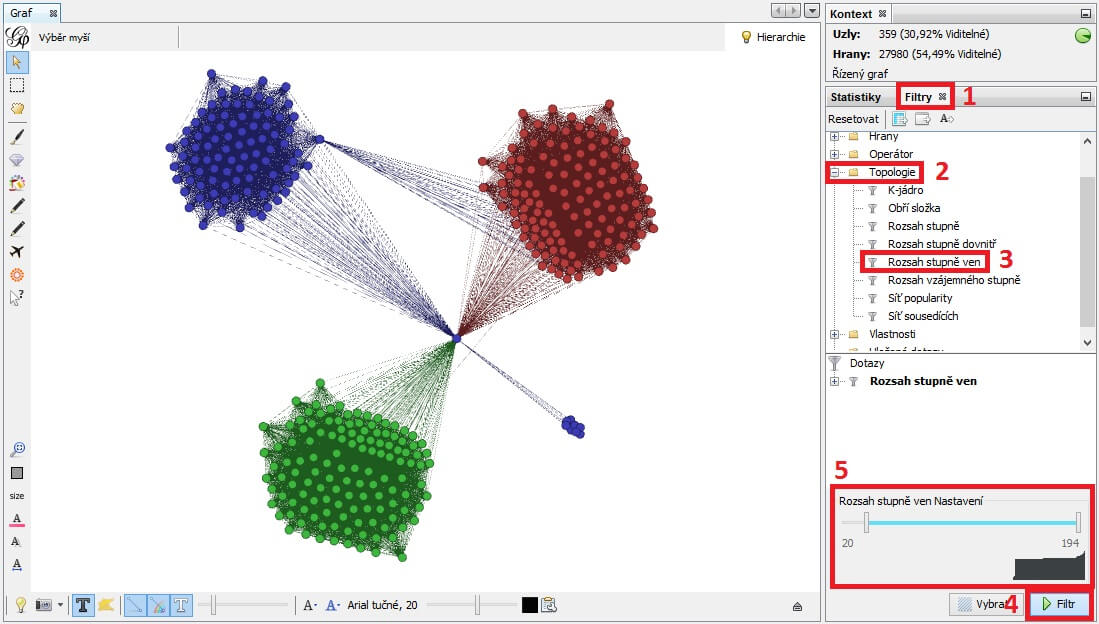Click the magnifier center-on-graph icon
The image size is (1099, 624).
coord(17,449)
